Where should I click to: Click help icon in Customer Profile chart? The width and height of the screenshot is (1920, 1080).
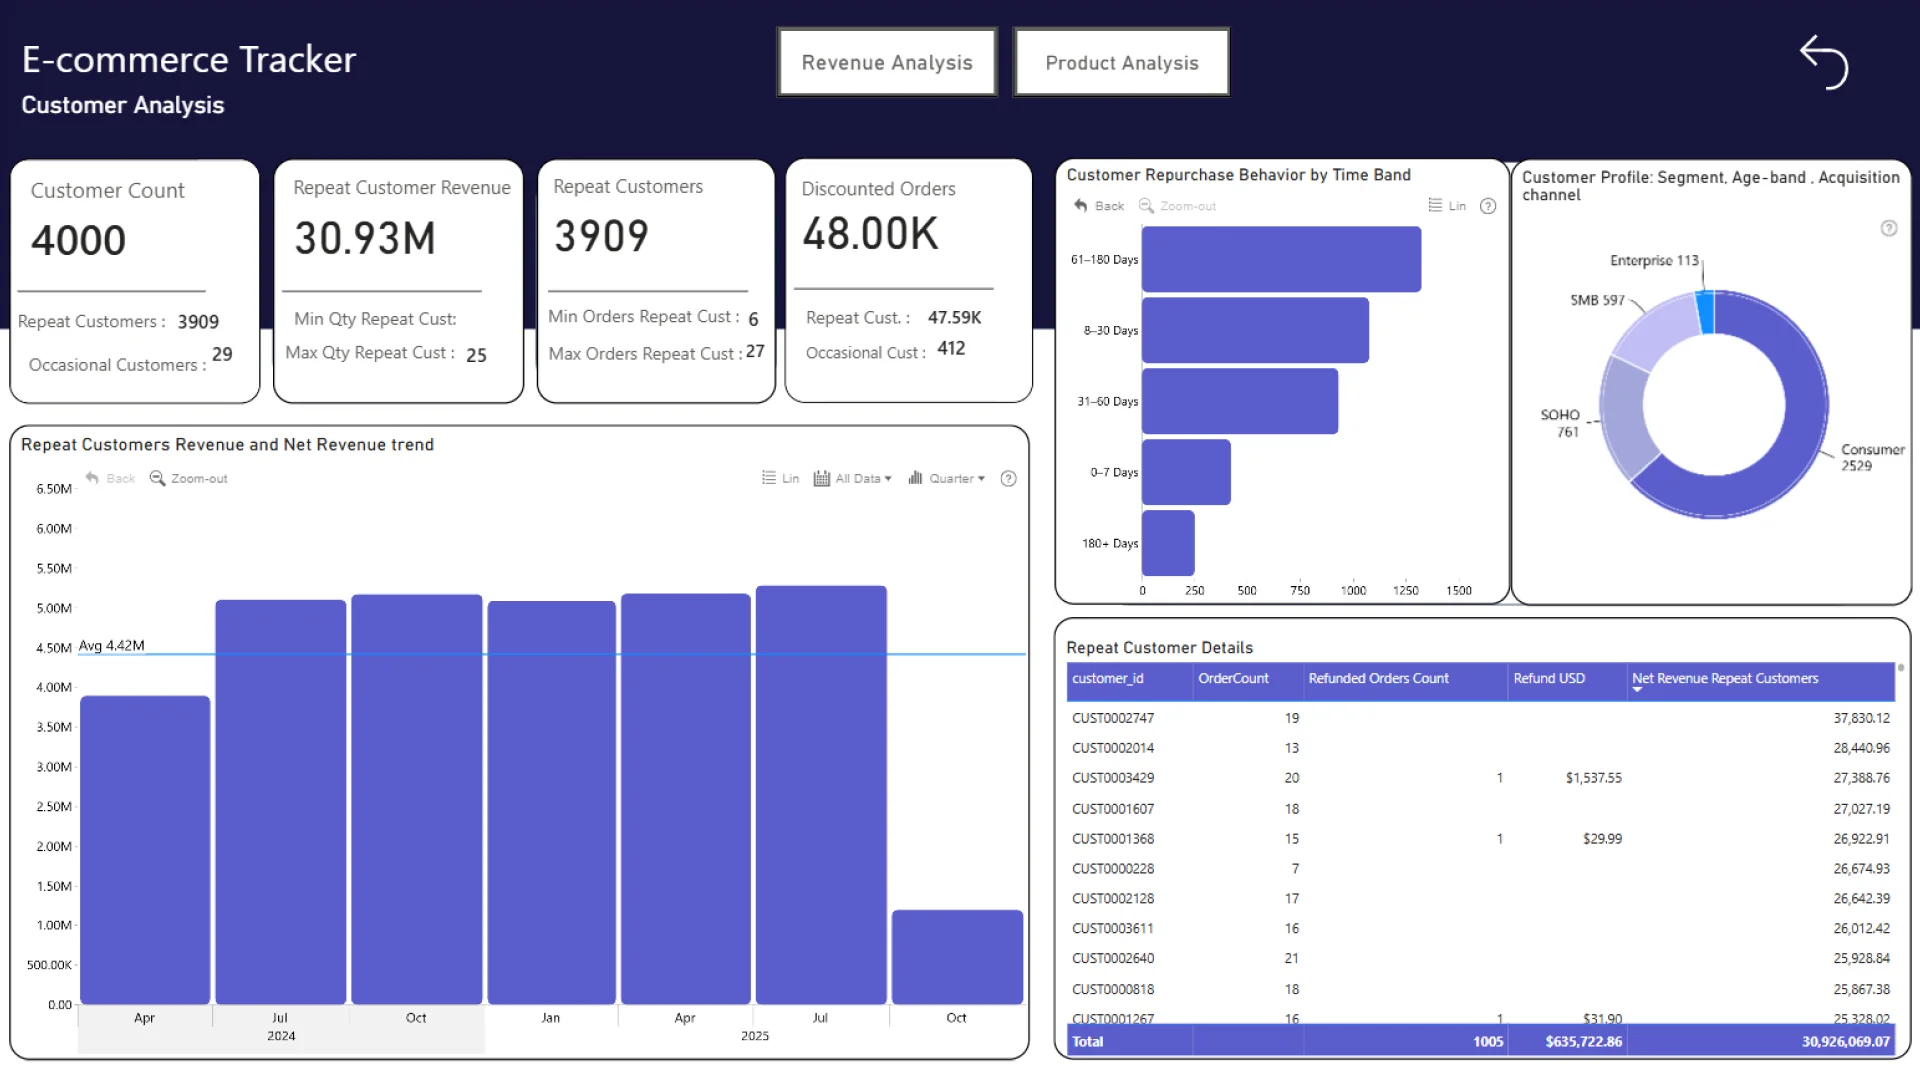[x=1888, y=228]
